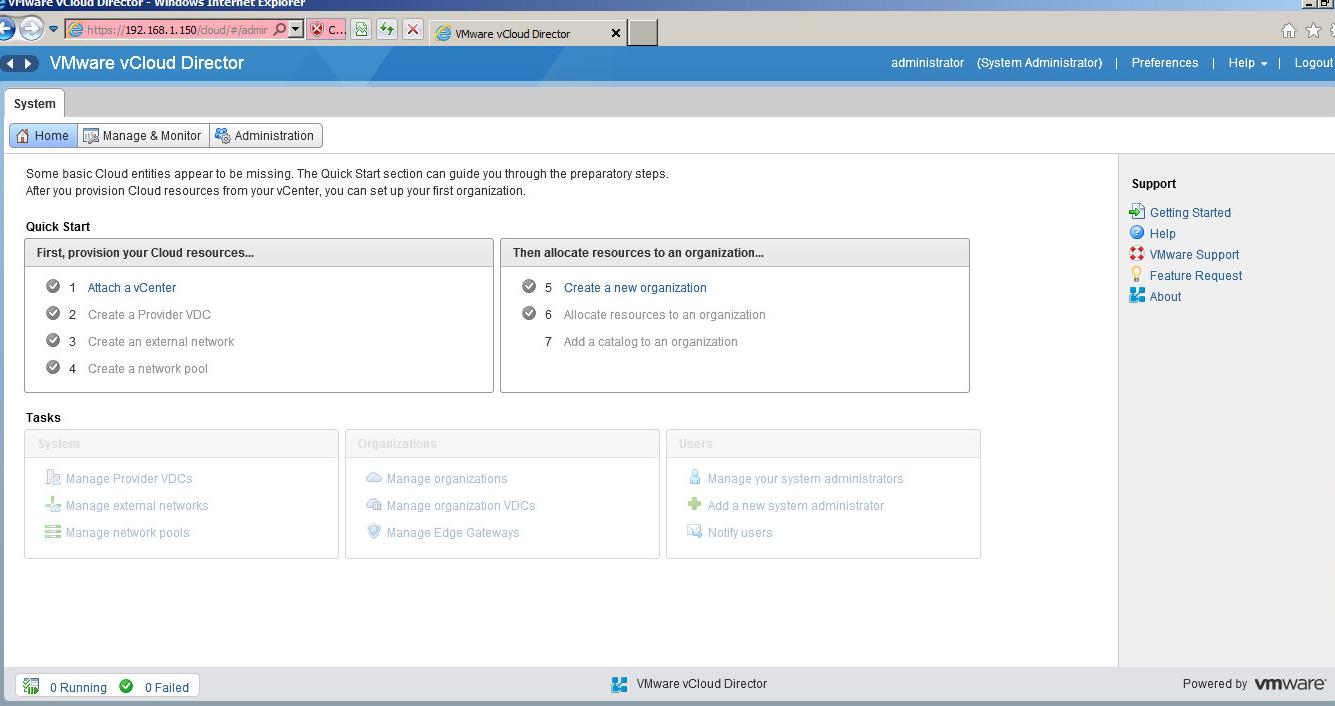Click Manage external networks task
This screenshot has height=706, width=1335.
click(x=137, y=505)
